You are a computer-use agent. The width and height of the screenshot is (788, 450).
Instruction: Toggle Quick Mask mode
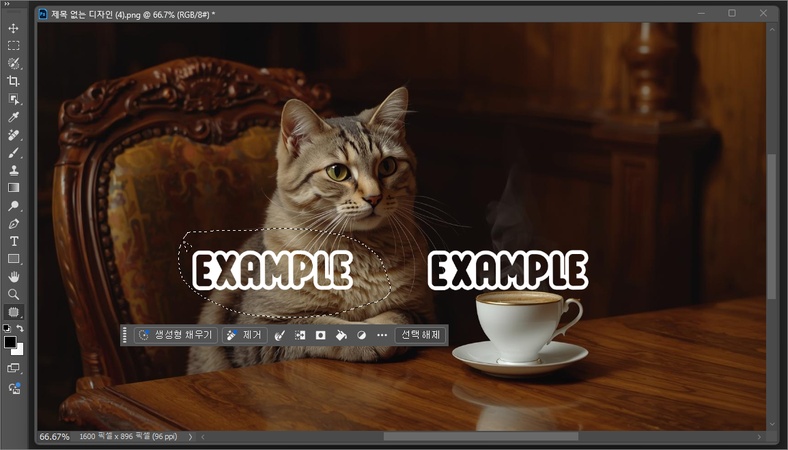pos(14,368)
